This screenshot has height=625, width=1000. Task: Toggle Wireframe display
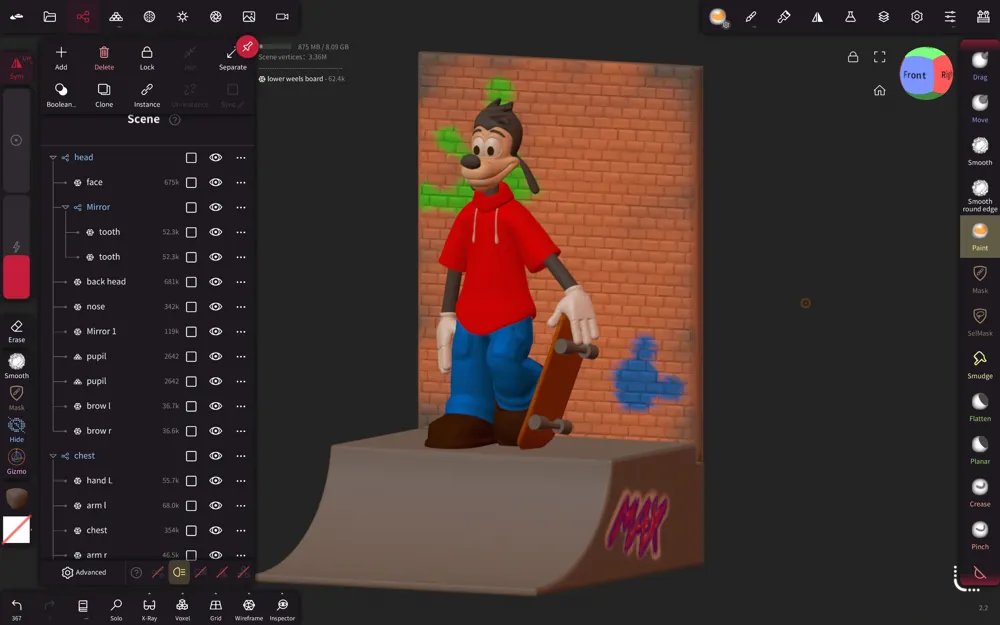pos(249,609)
